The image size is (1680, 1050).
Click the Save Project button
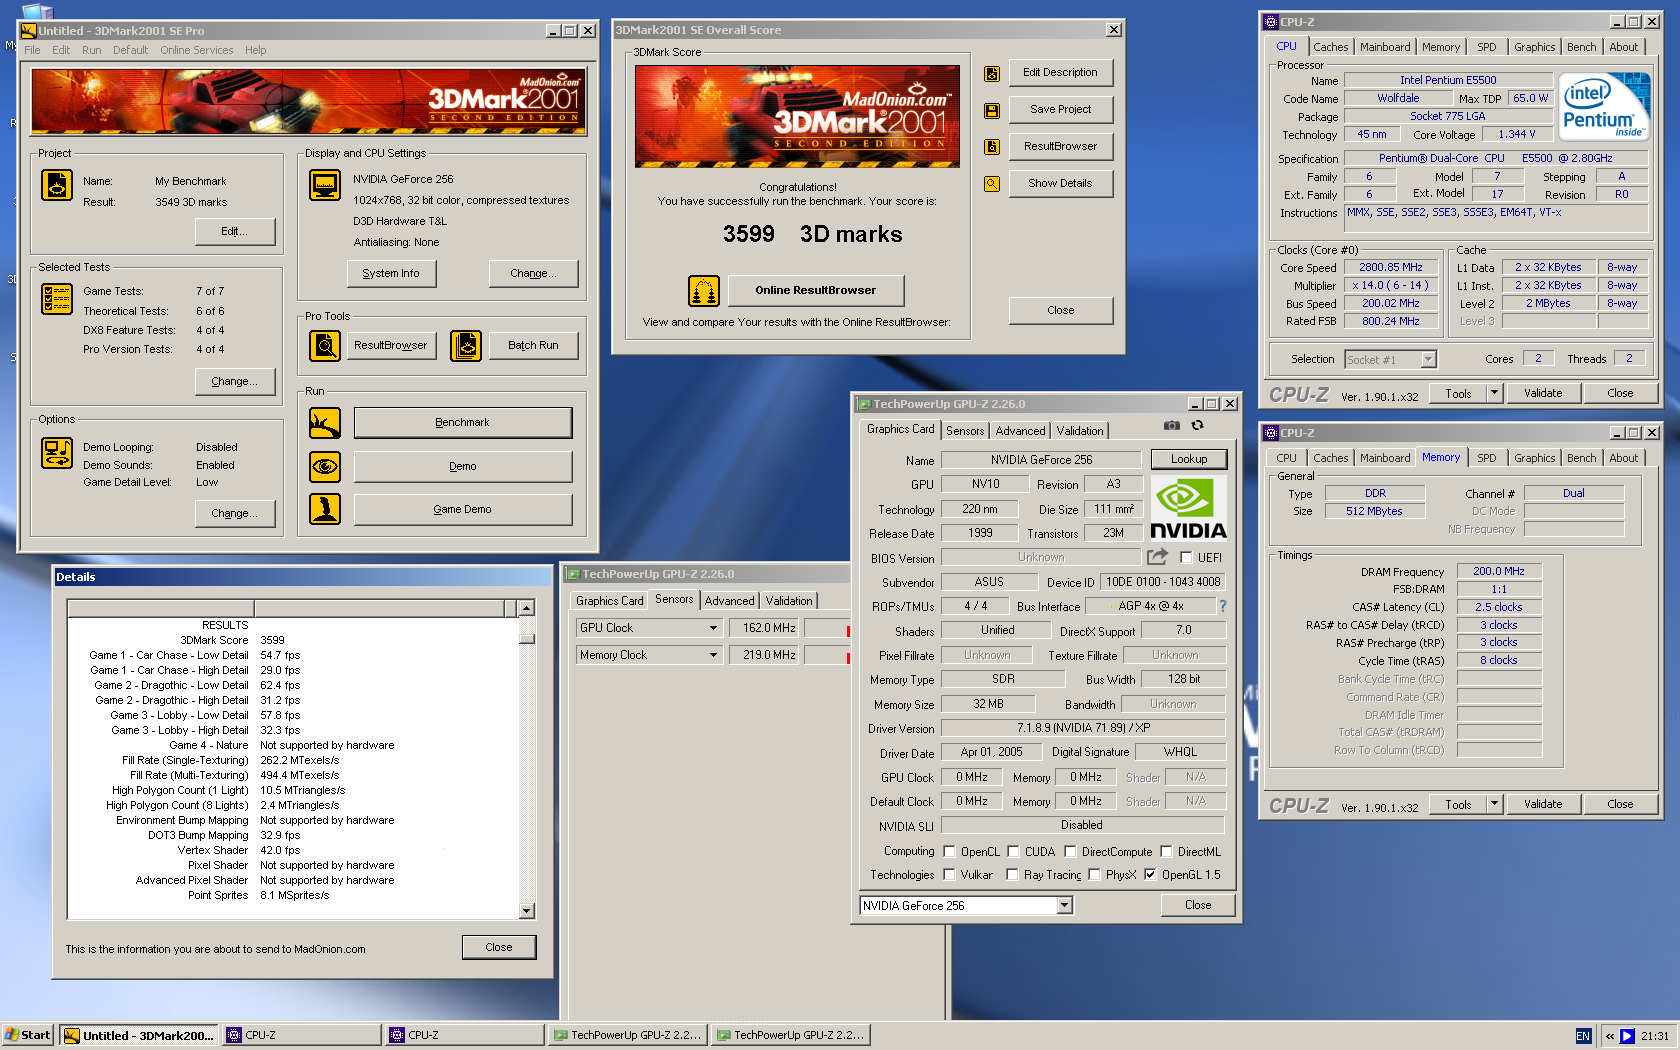[1060, 110]
